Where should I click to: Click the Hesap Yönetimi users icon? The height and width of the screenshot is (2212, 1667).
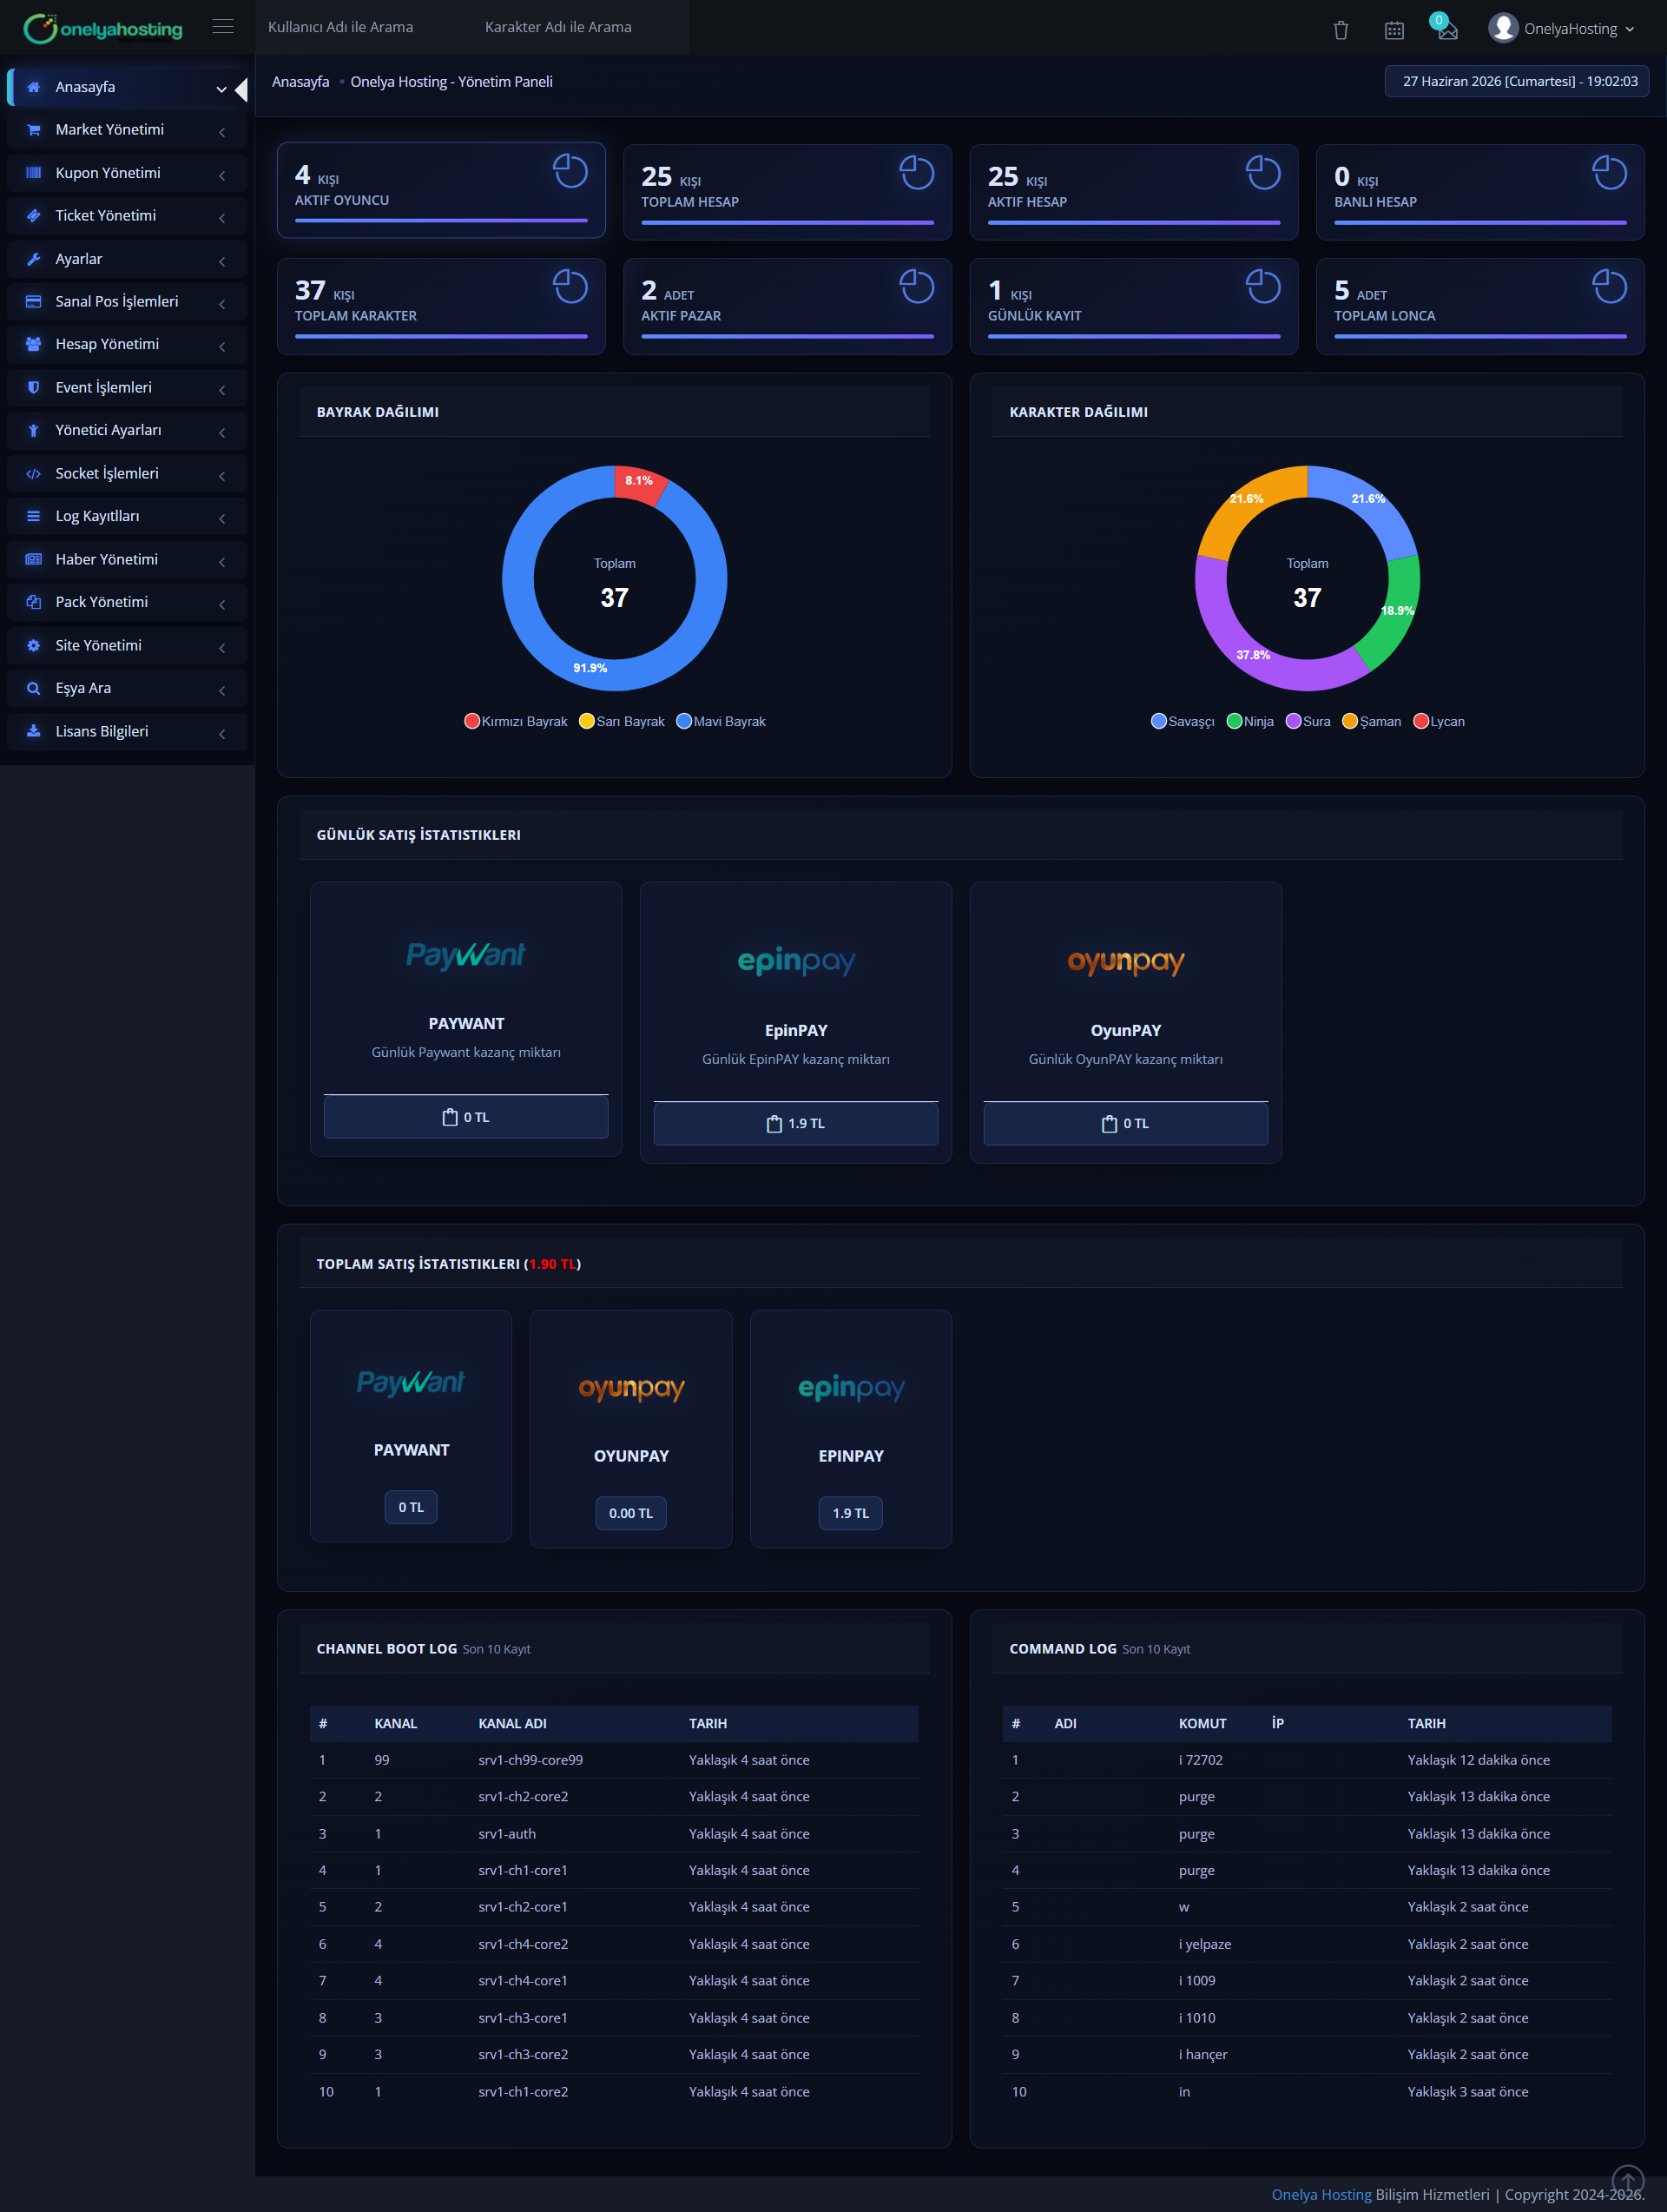34,344
